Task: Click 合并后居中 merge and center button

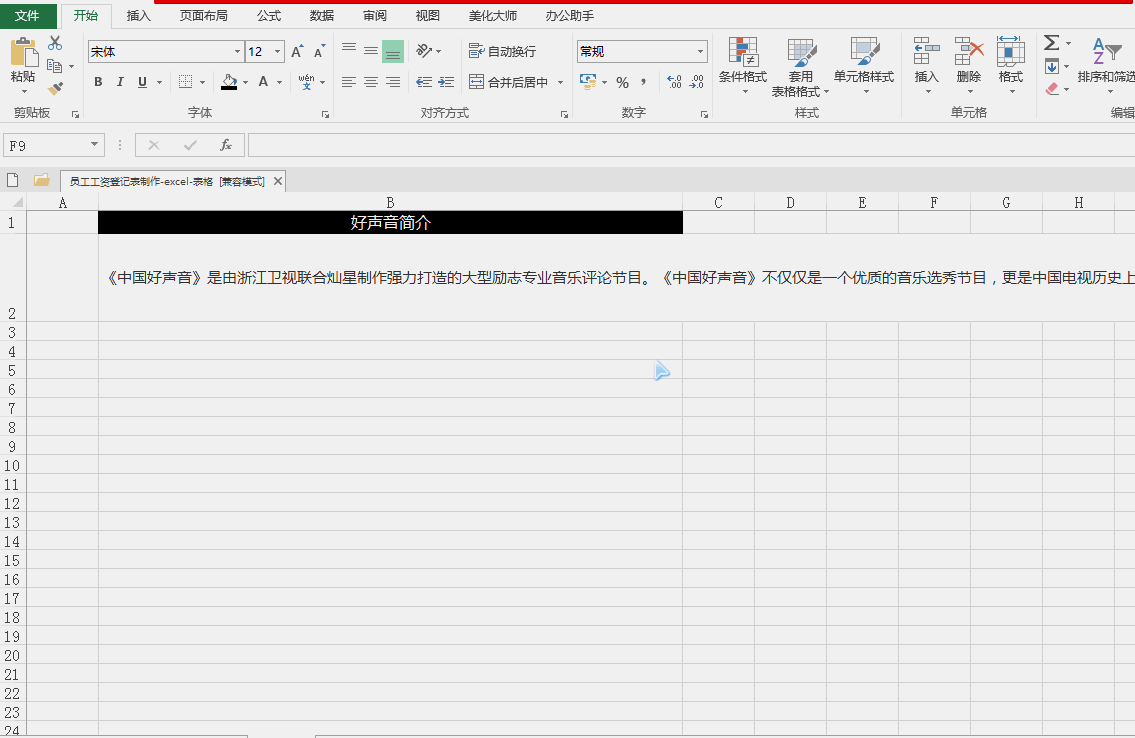Action: [509, 82]
